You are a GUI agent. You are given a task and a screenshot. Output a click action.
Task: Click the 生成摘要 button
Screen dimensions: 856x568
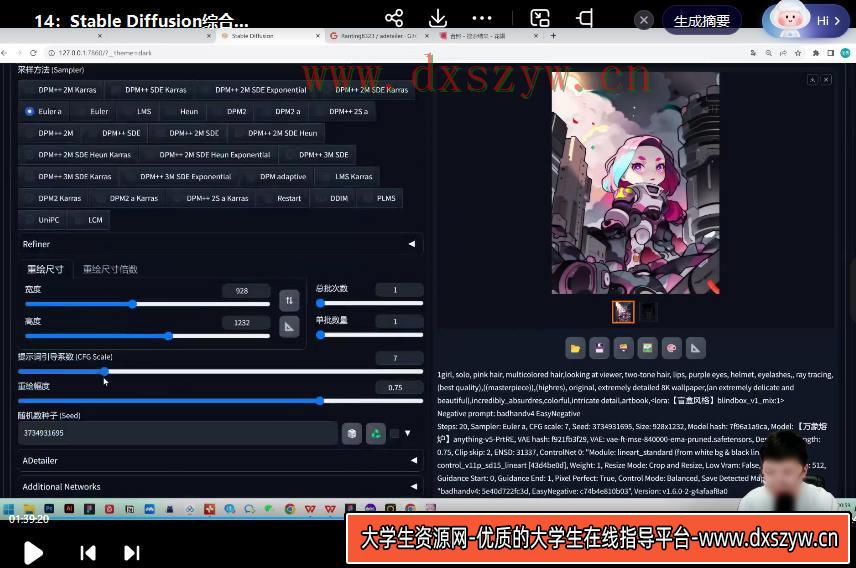pyautogui.click(x=702, y=21)
